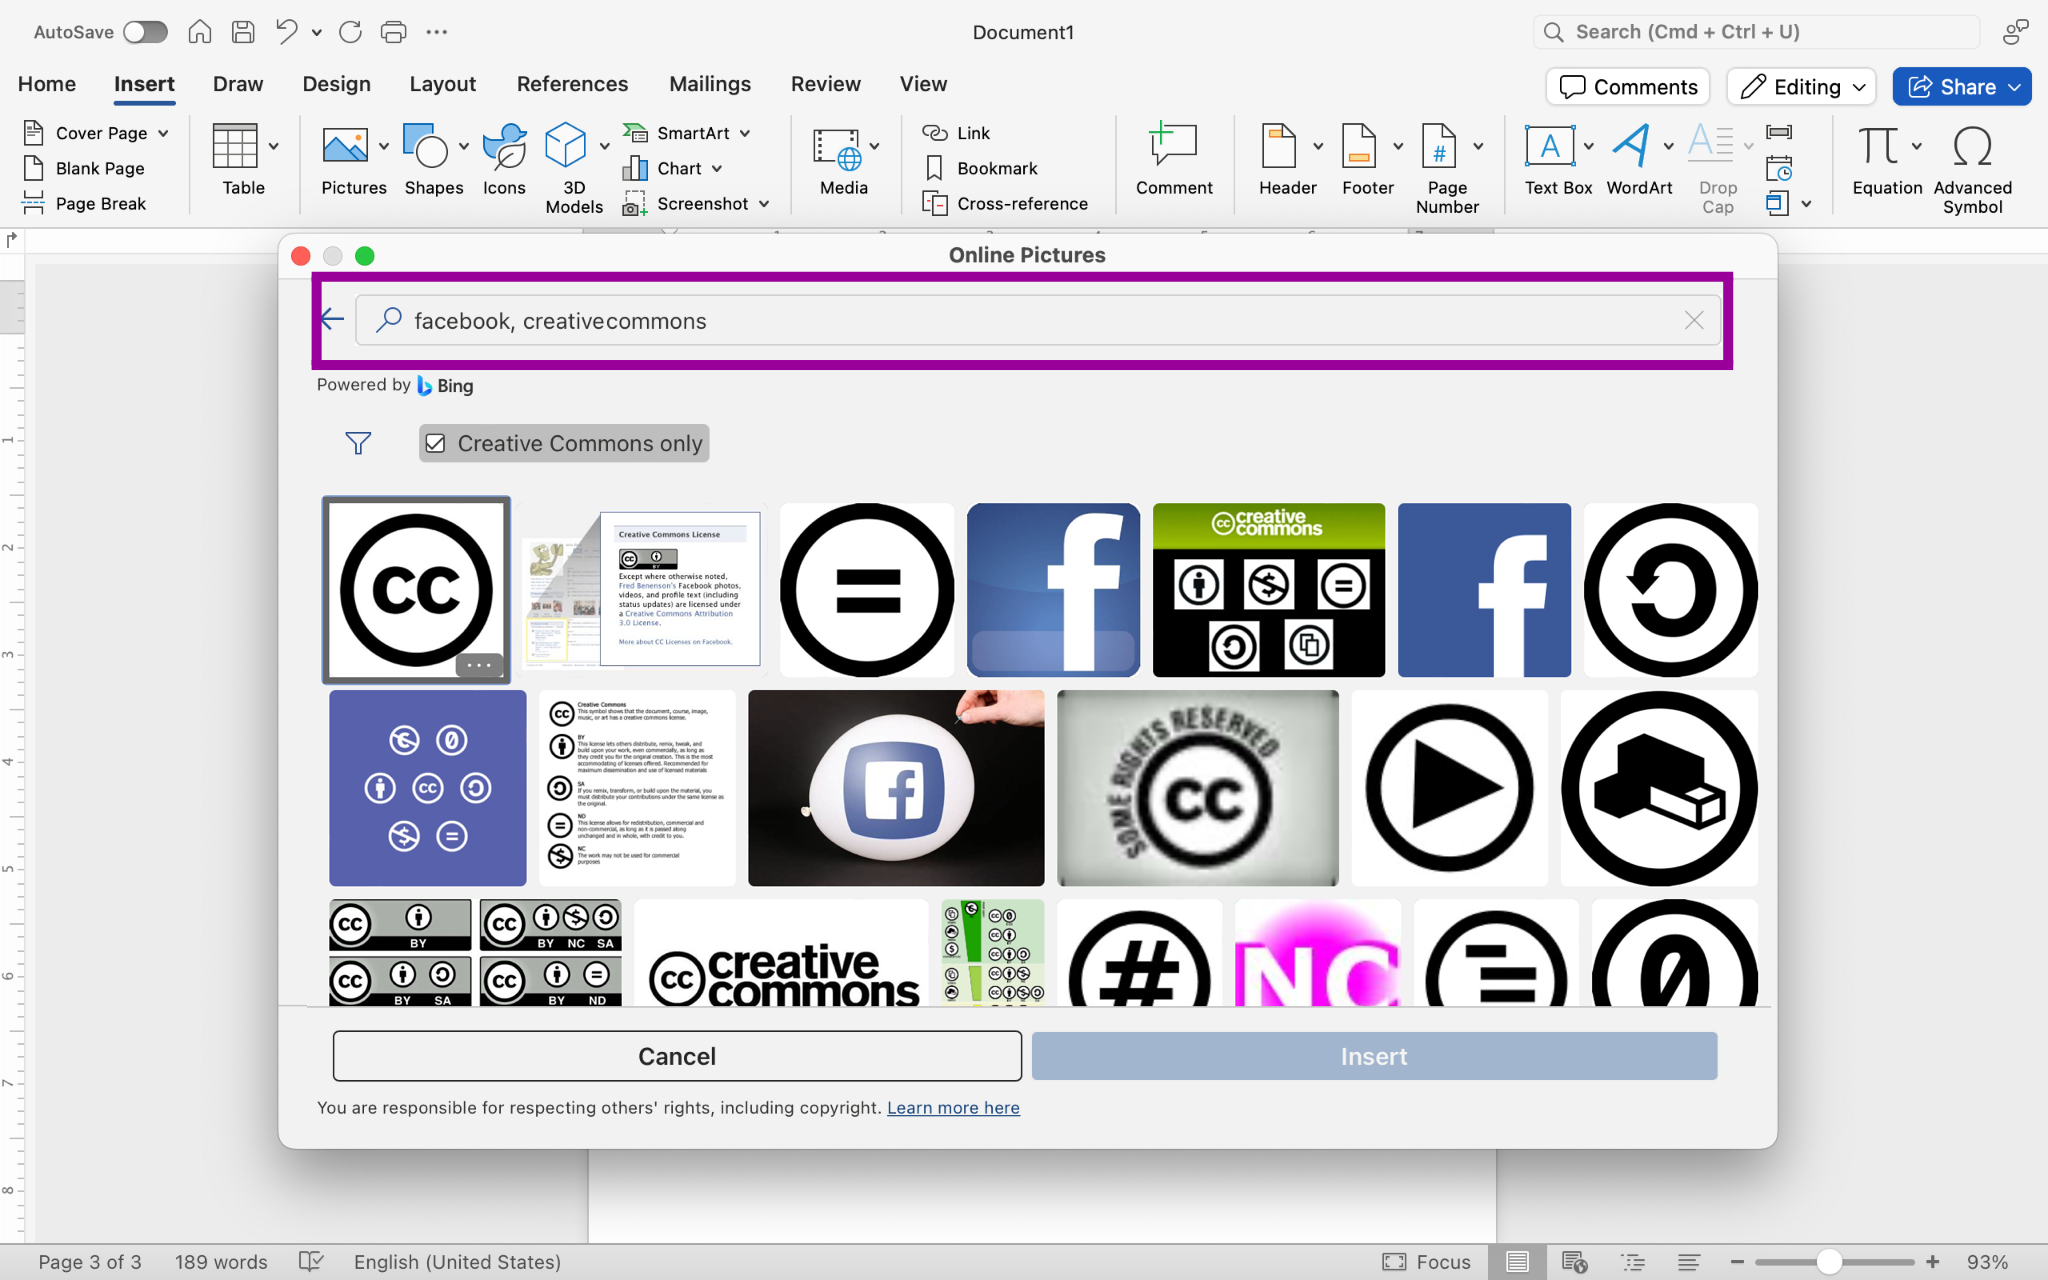Open the Equation dropdown arrow
This screenshot has width=2048, height=1280.
[x=1917, y=146]
